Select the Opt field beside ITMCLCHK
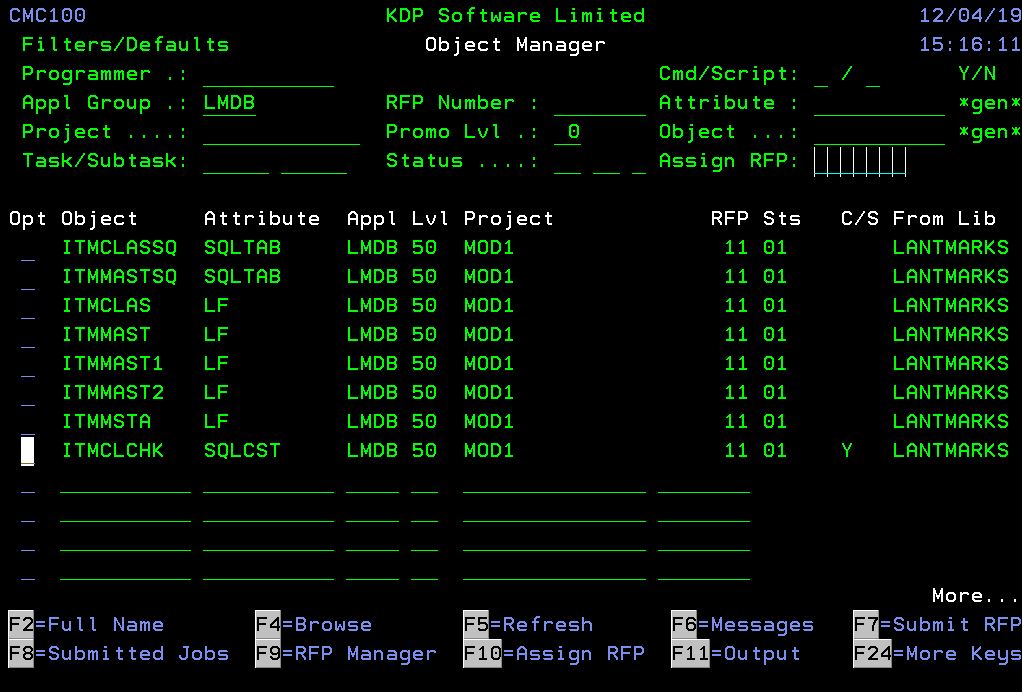The width and height of the screenshot is (1022, 692). pos(28,451)
